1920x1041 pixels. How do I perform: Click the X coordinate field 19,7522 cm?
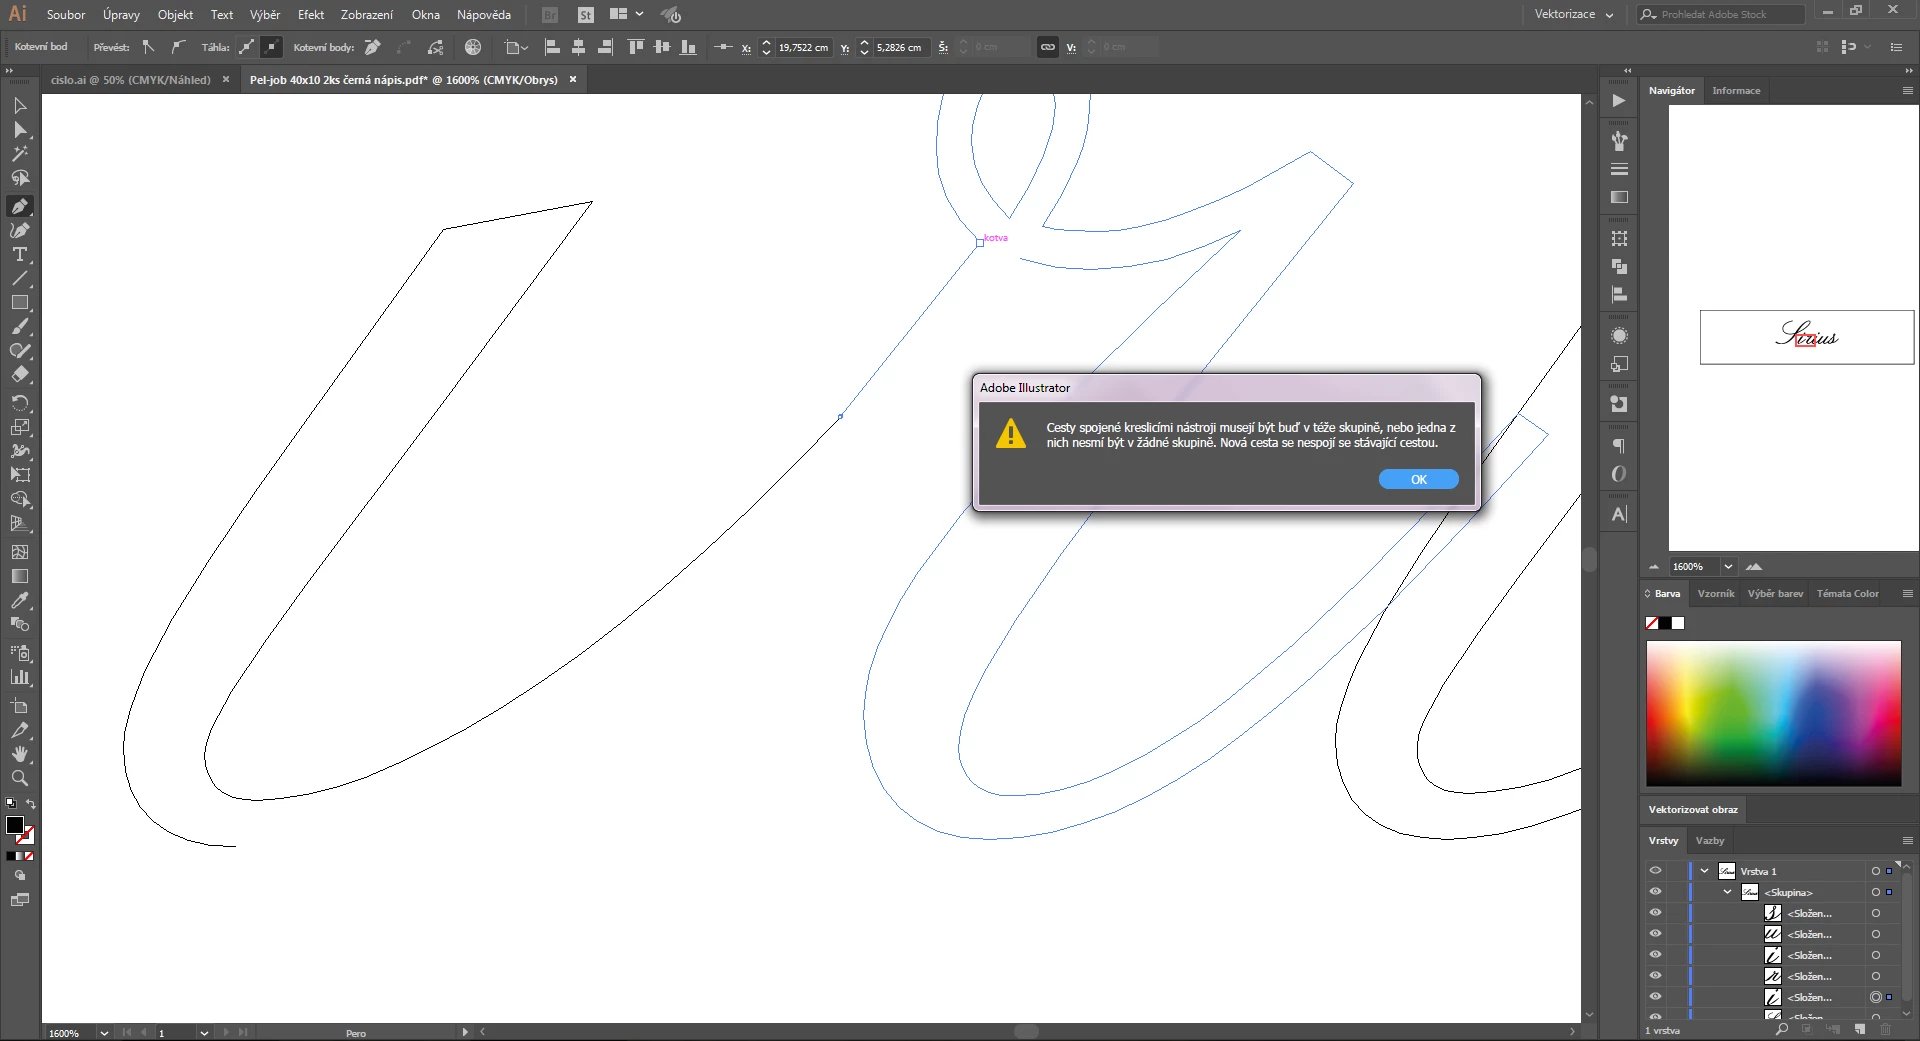click(x=804, y=47)
